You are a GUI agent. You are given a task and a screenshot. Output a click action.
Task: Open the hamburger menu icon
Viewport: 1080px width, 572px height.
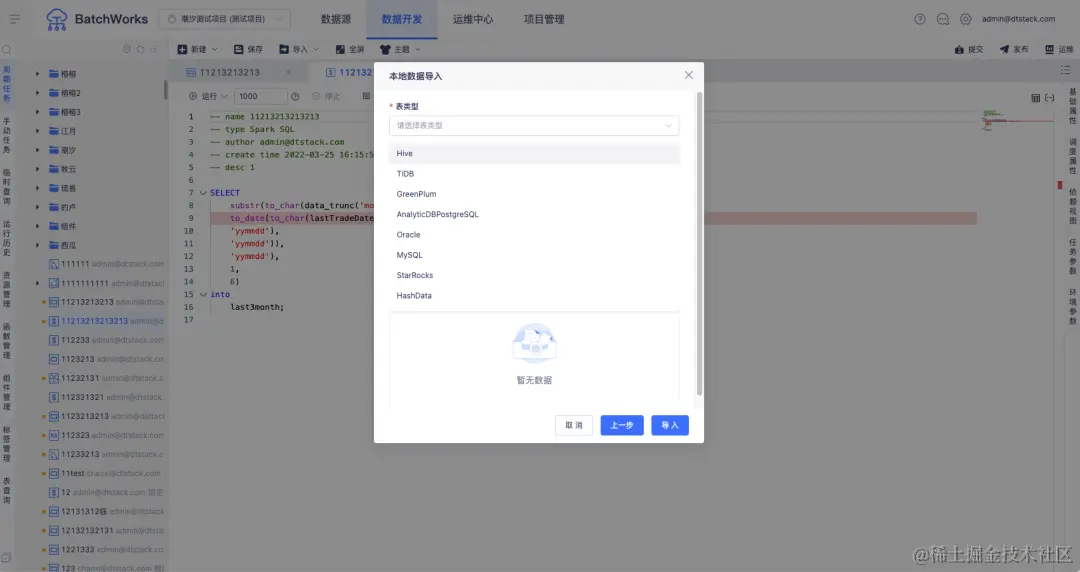[14, 19]
